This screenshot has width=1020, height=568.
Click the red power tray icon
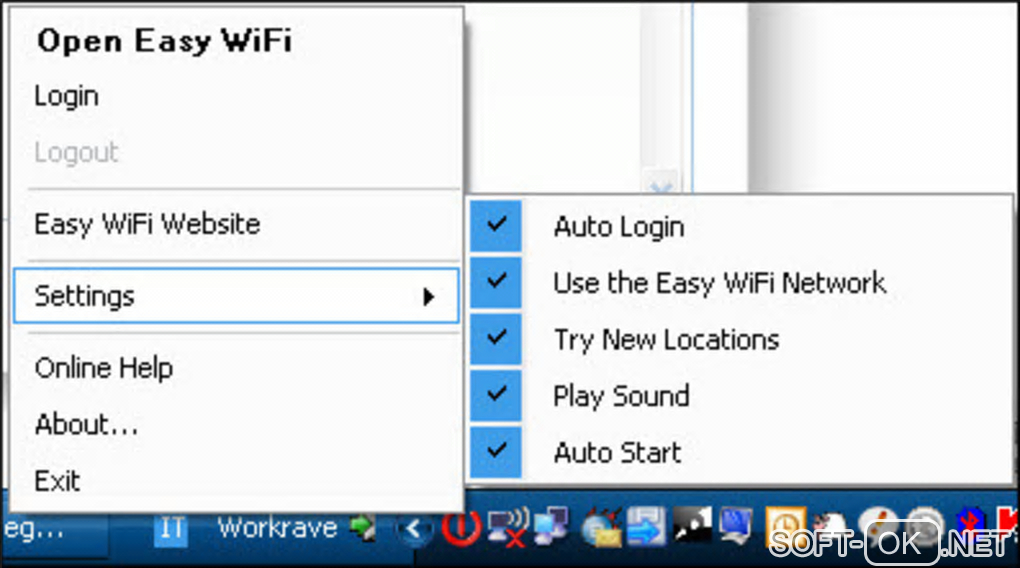coord(461,528)
